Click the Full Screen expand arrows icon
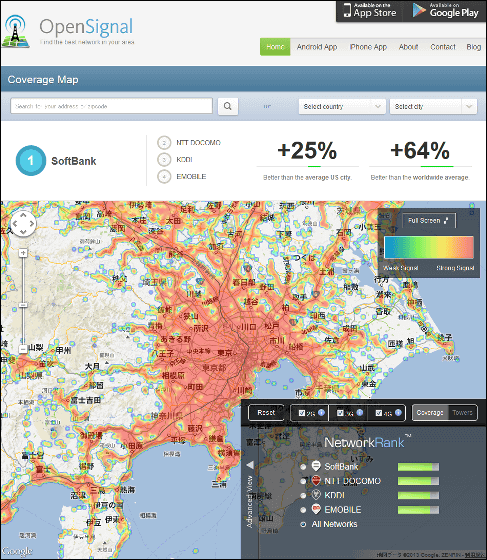 tap(446, 220)
